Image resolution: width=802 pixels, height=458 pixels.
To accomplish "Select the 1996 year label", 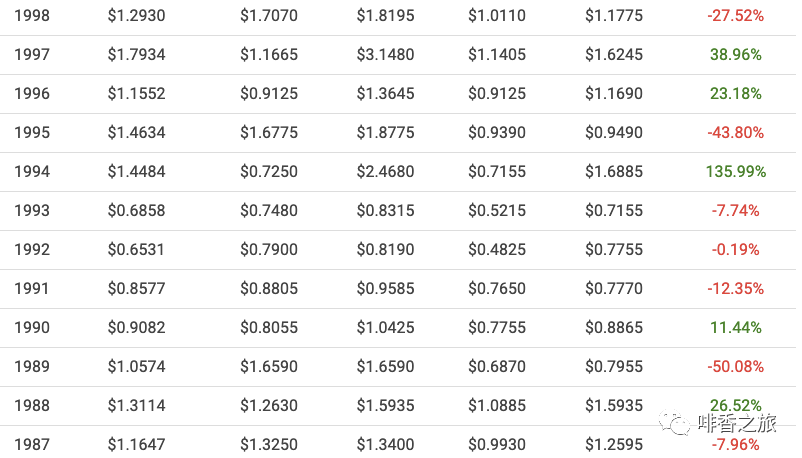I will click(32, 94).
